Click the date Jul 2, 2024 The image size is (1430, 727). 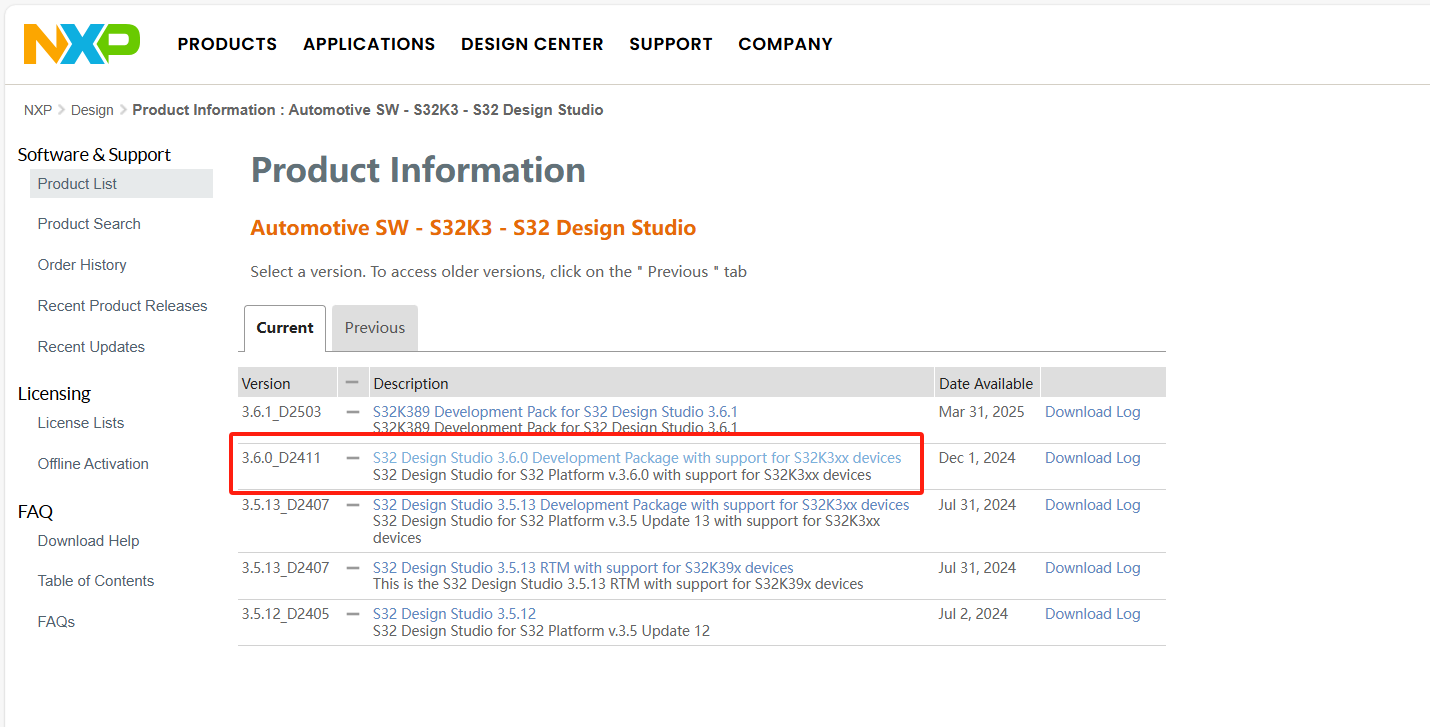coord(973,614)
